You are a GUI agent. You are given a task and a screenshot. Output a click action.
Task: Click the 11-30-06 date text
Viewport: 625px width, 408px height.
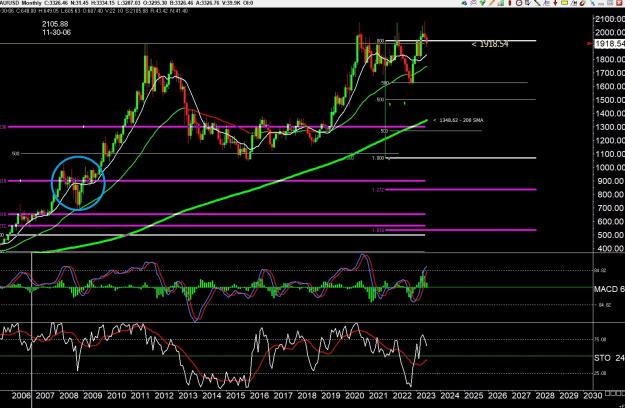coord(56,32)
